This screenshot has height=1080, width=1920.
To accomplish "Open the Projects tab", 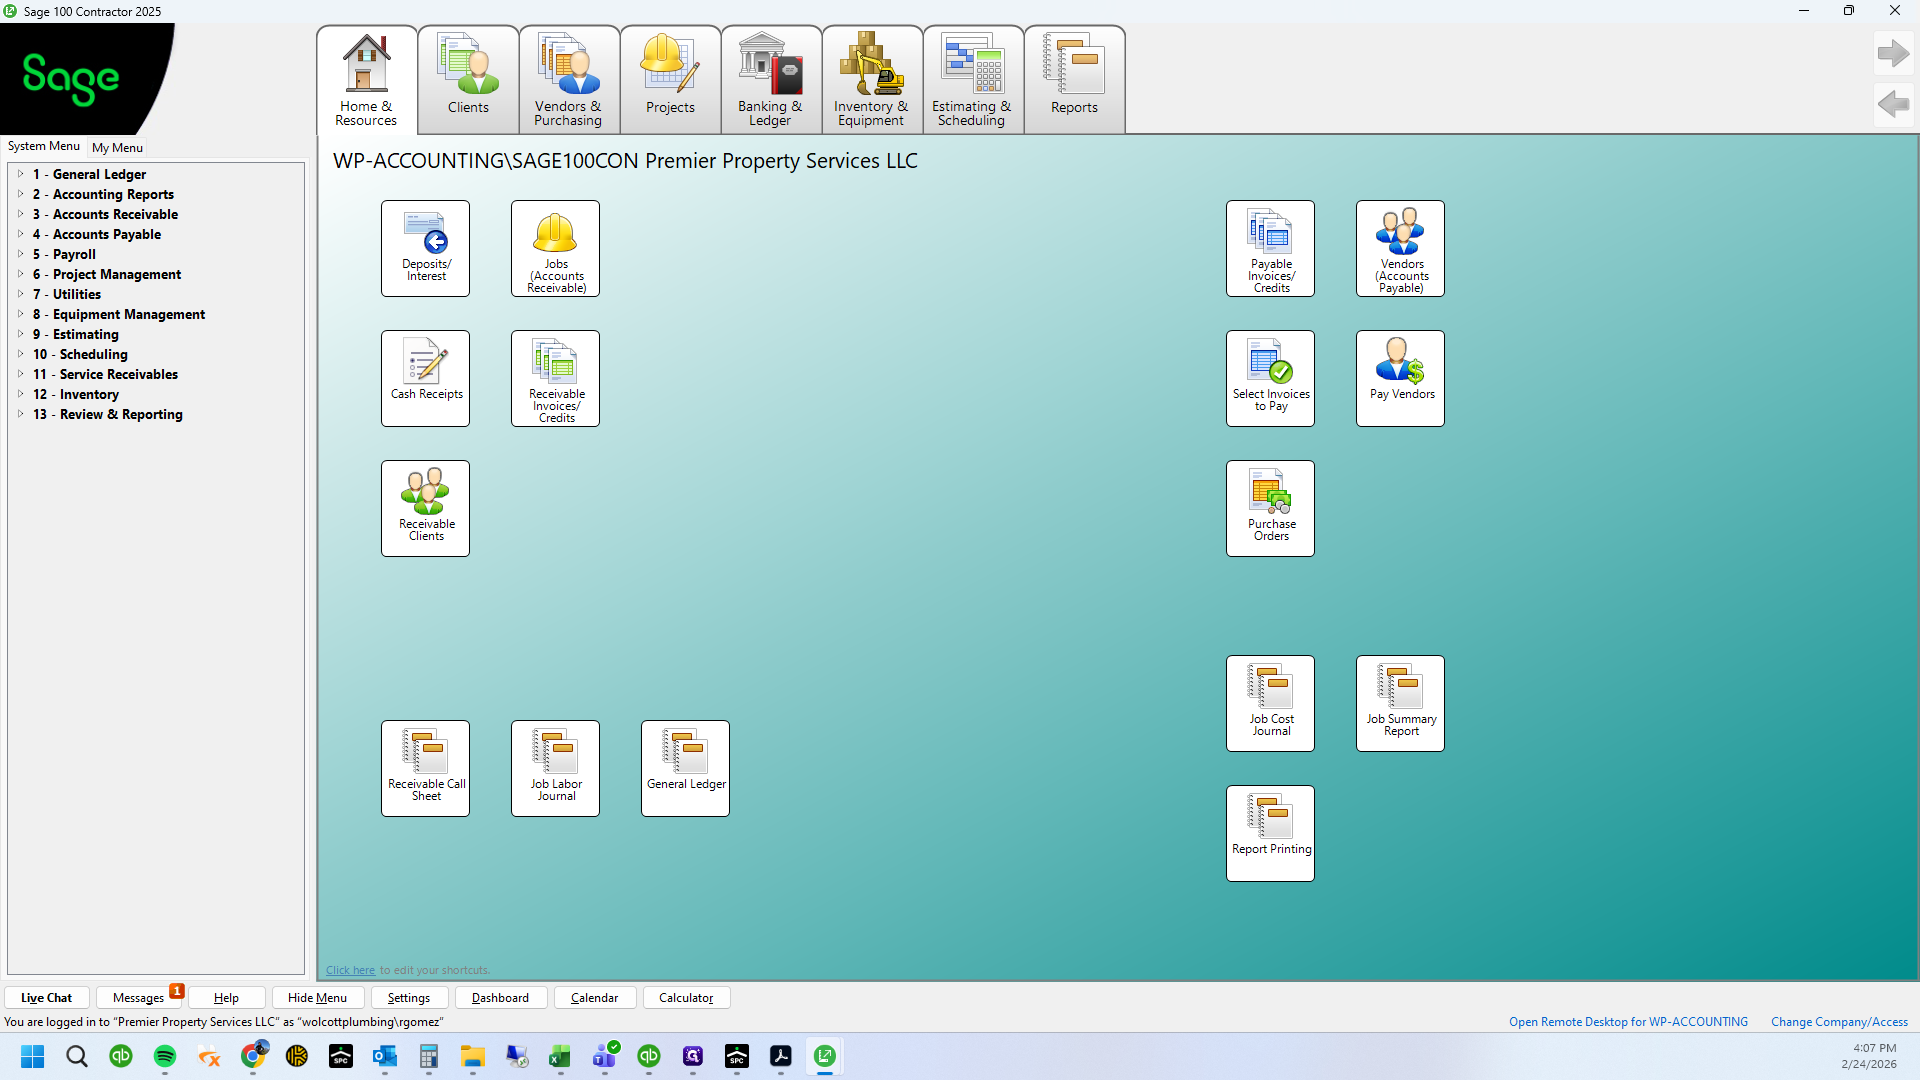I will point(670,80).
